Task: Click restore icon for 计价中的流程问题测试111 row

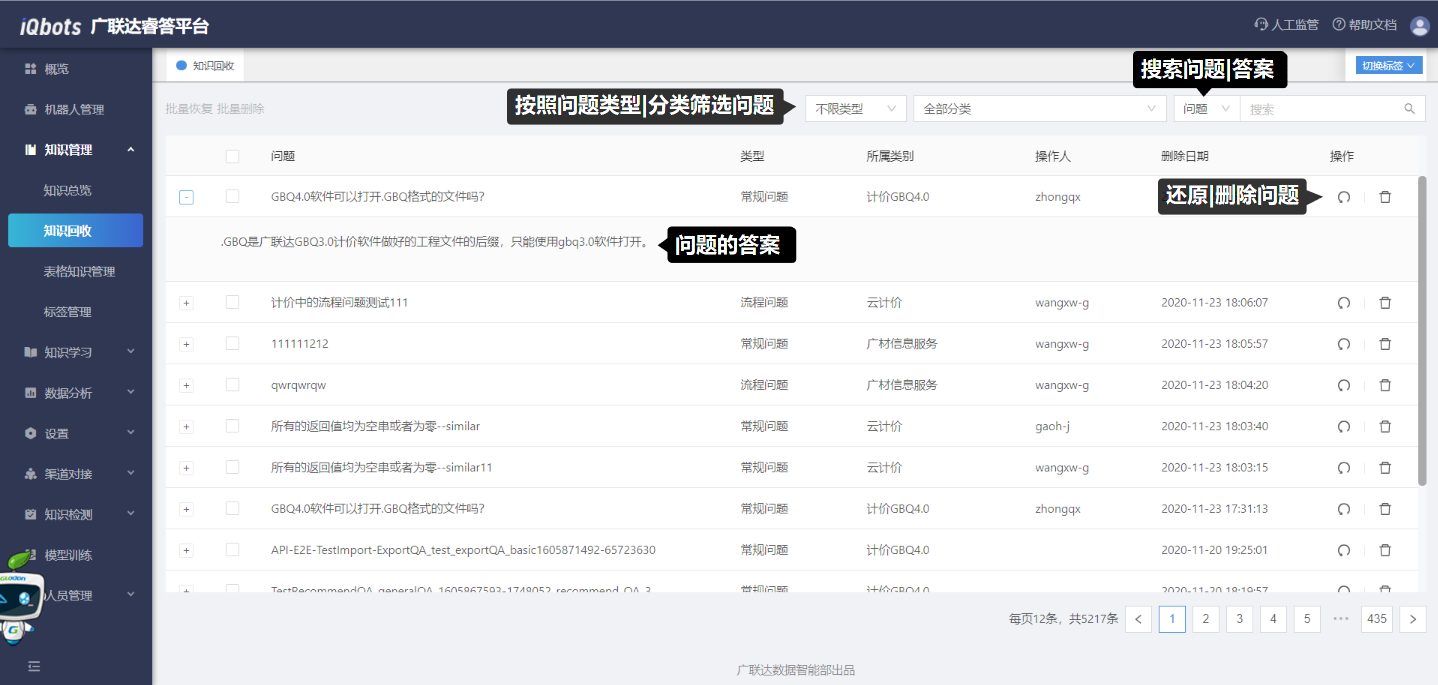Action: 1344,303
